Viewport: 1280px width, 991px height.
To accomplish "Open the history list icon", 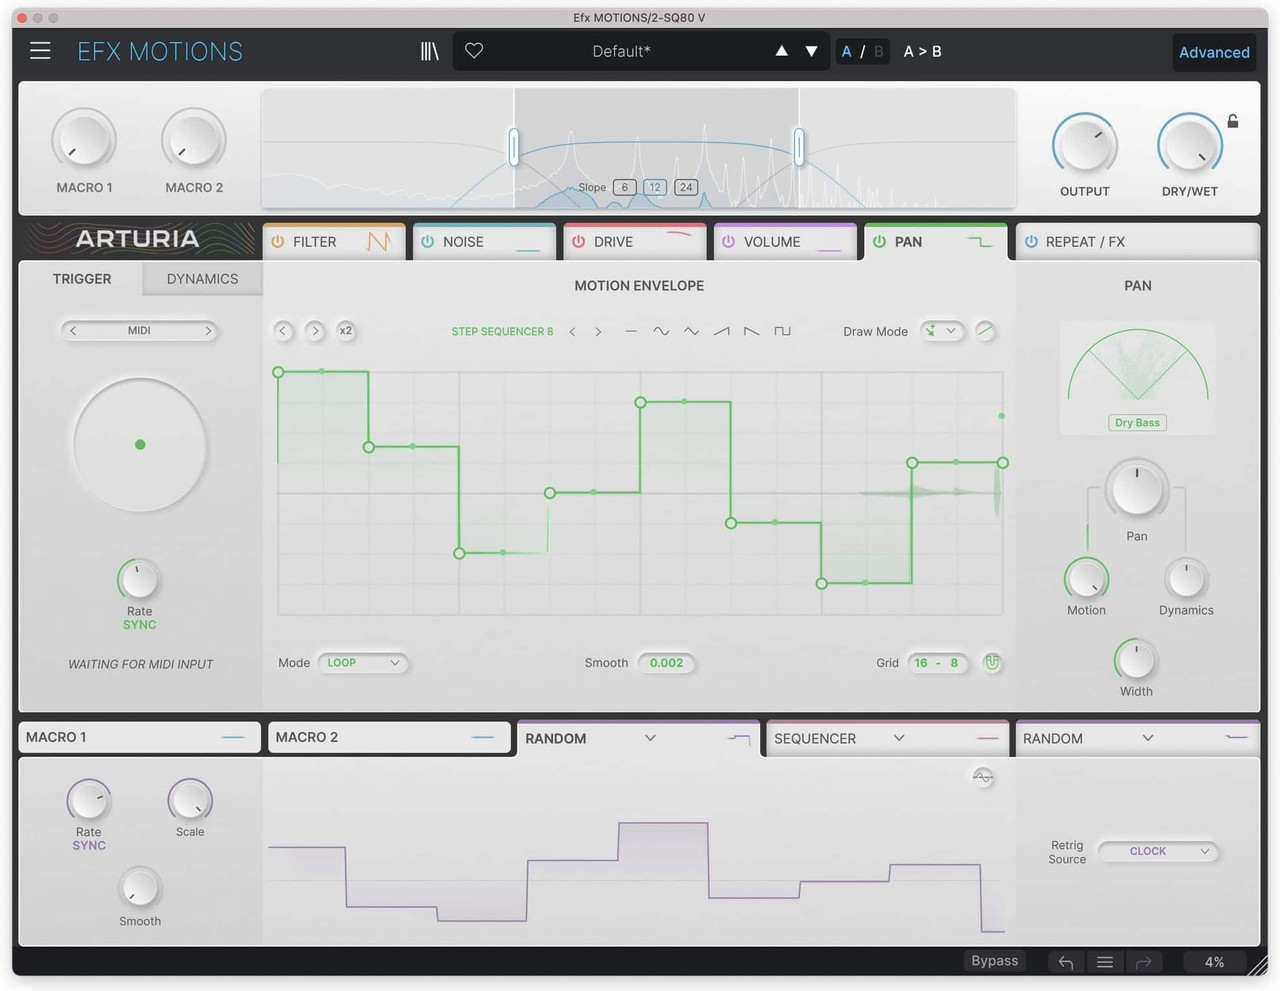I will (1105, 962).
